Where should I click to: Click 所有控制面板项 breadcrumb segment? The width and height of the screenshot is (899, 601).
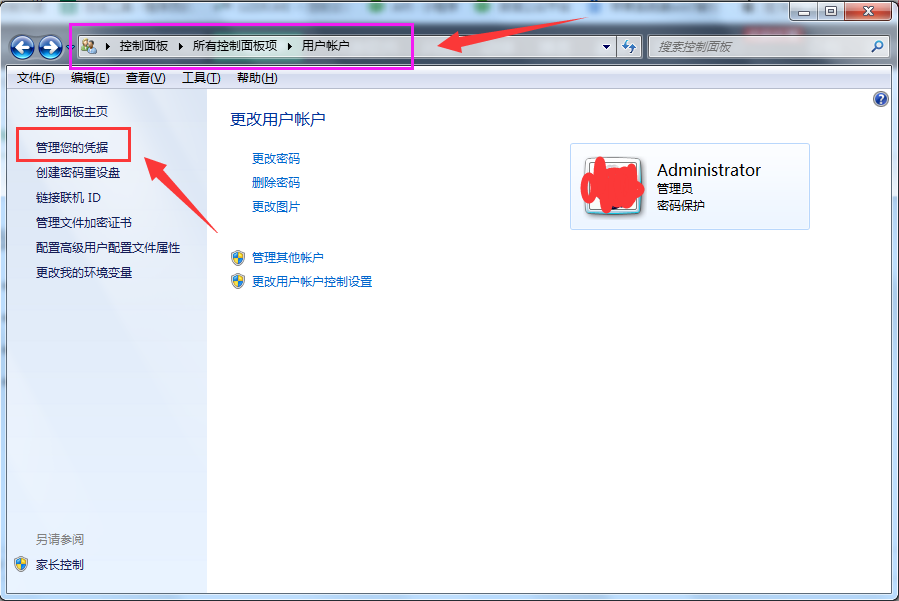tap(235, 46)
